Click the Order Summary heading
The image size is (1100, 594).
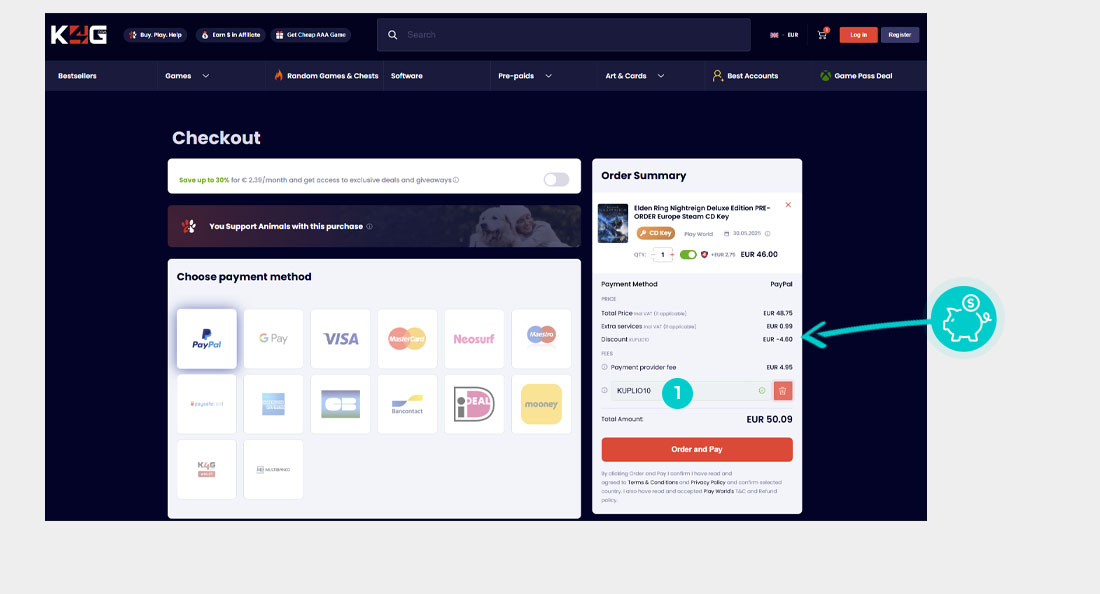click(x=643, y=175)
